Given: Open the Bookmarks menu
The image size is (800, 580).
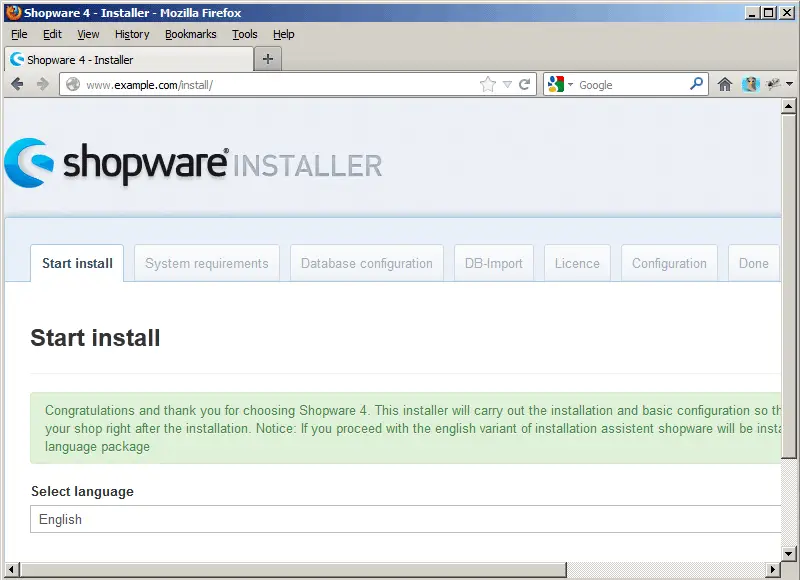Looking at the screenshot, I should pos(191,34).
